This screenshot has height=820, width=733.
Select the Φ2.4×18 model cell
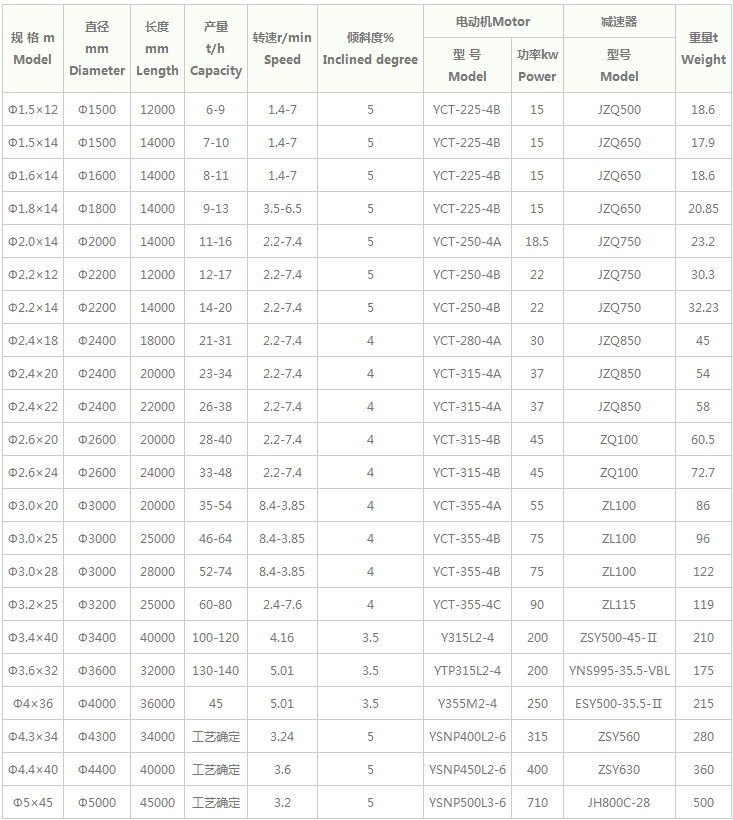[33, 341]
